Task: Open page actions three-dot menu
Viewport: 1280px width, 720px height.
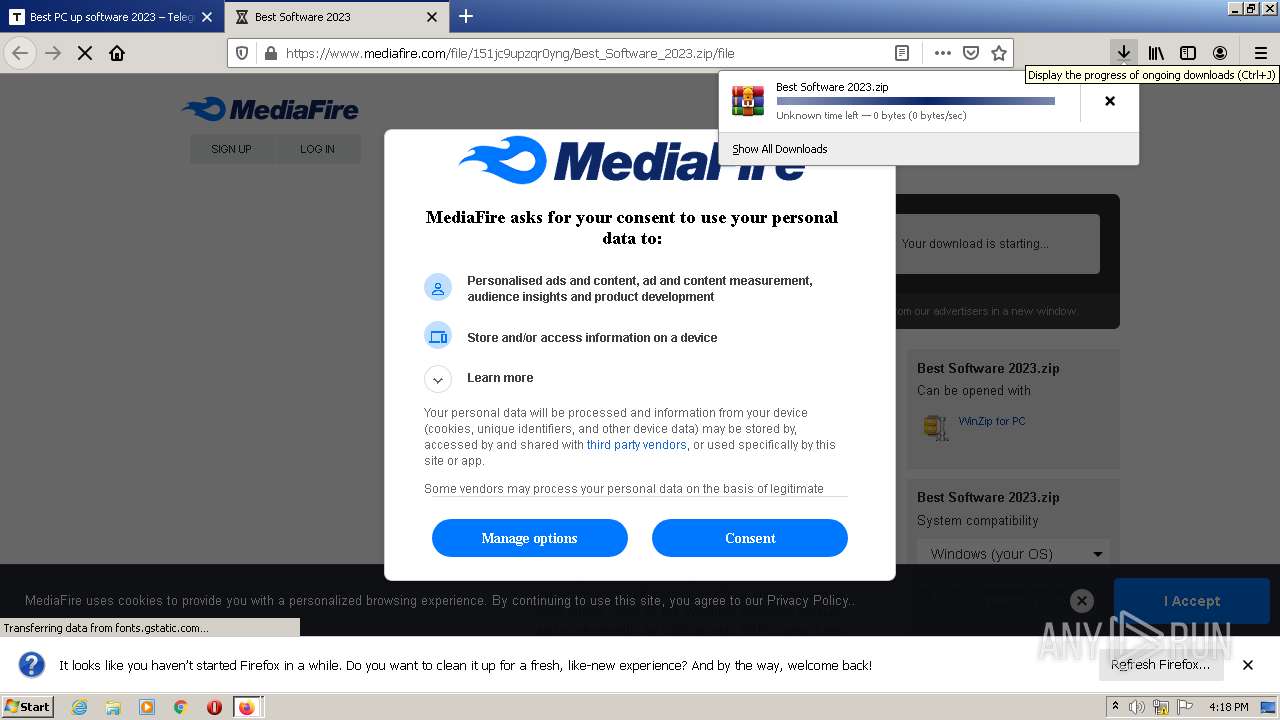Action: click(942, 53)
